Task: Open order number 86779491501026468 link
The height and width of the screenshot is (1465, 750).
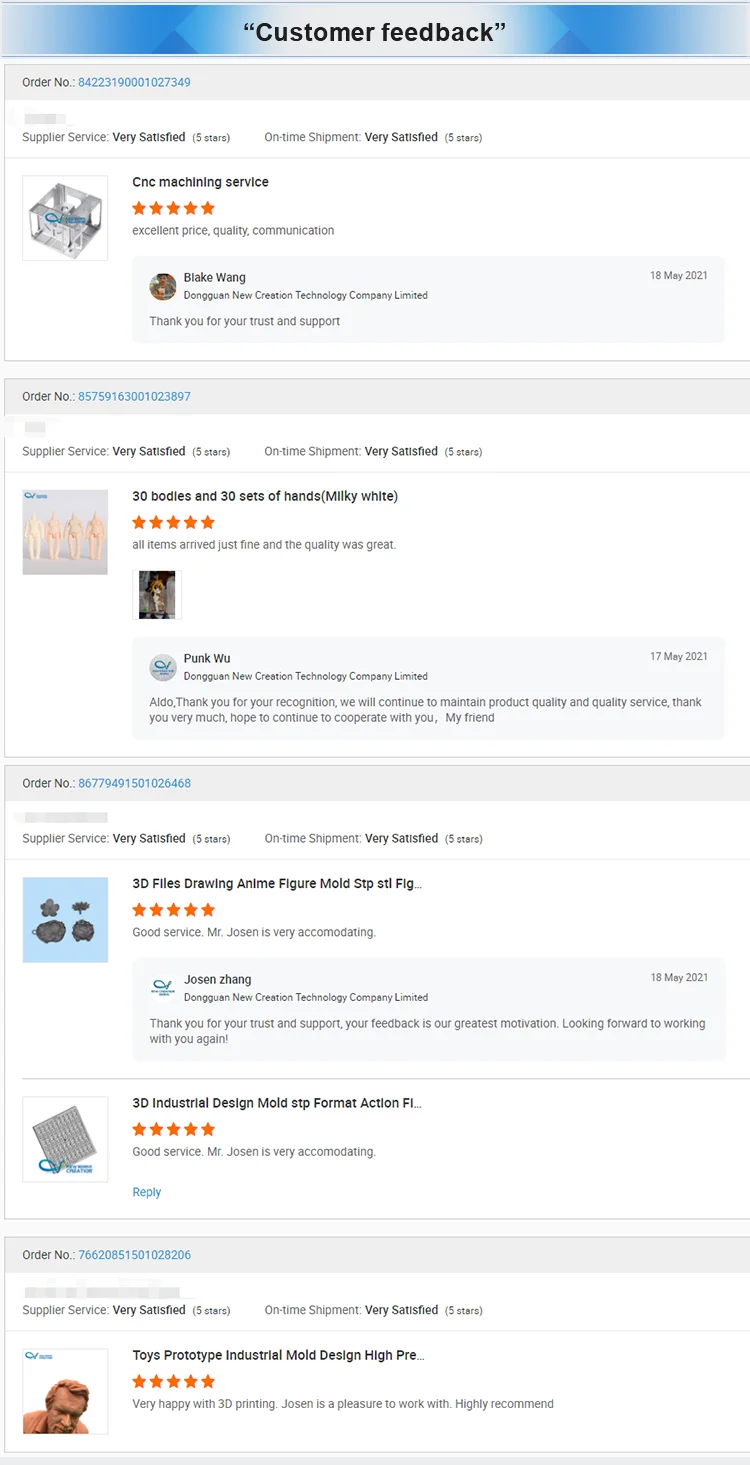Action: [134, 783]
